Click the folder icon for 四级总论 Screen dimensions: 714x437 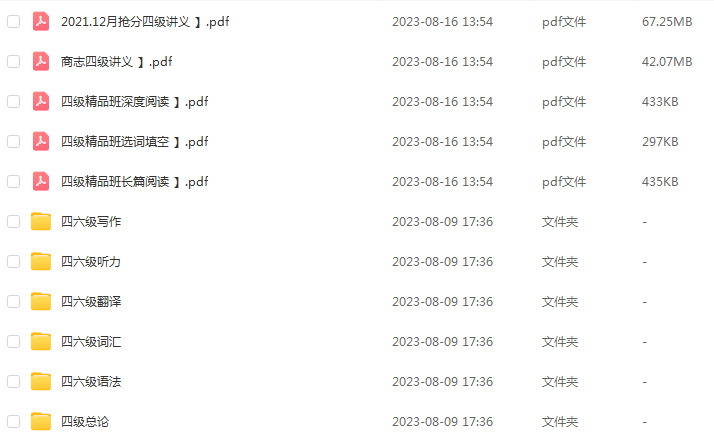click(41, 422)
